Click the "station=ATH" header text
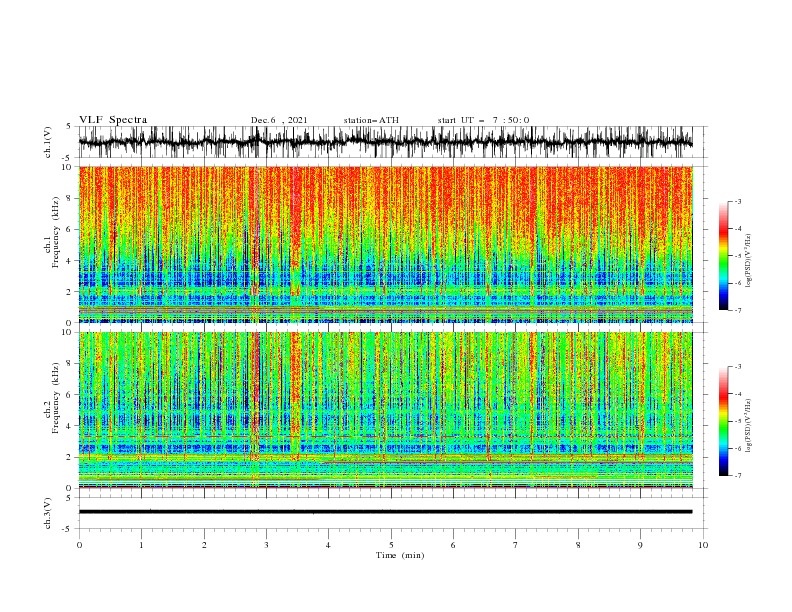 click(371, 120)
